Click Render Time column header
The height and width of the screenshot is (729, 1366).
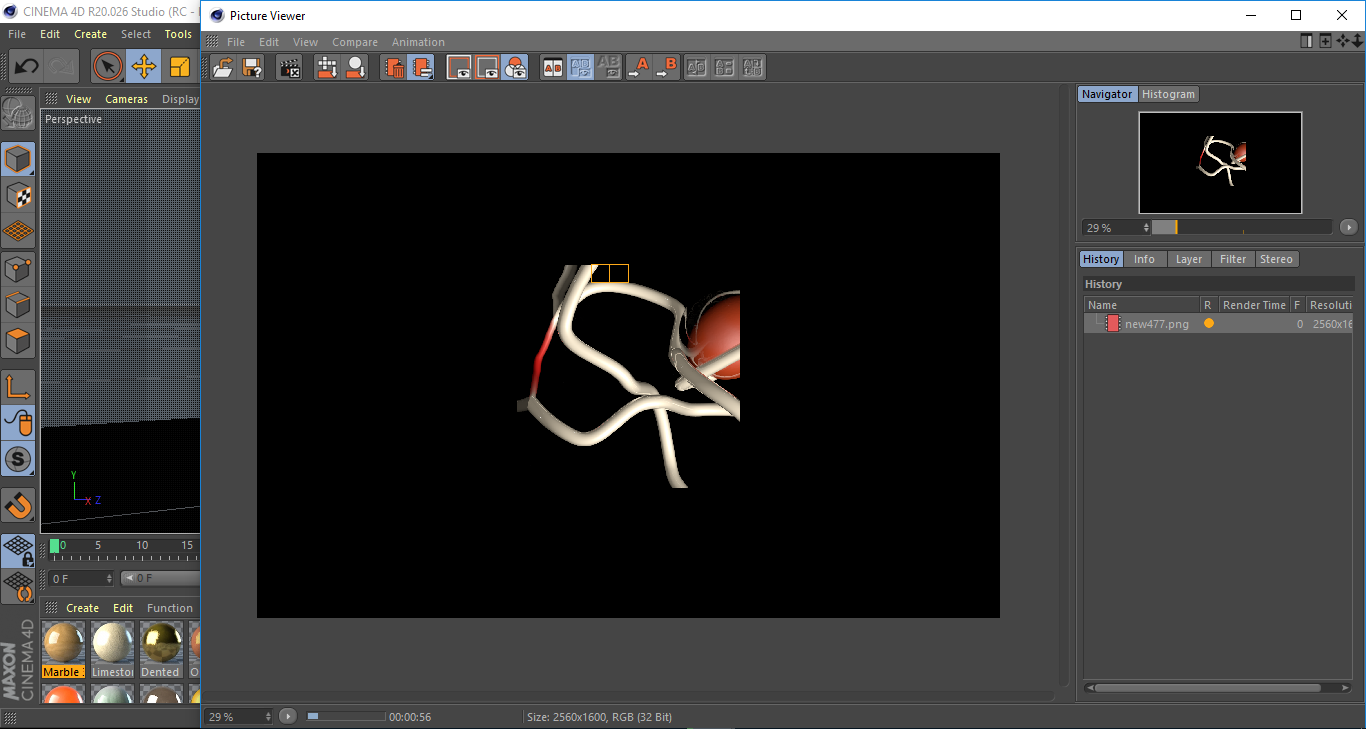(1254, 305)
